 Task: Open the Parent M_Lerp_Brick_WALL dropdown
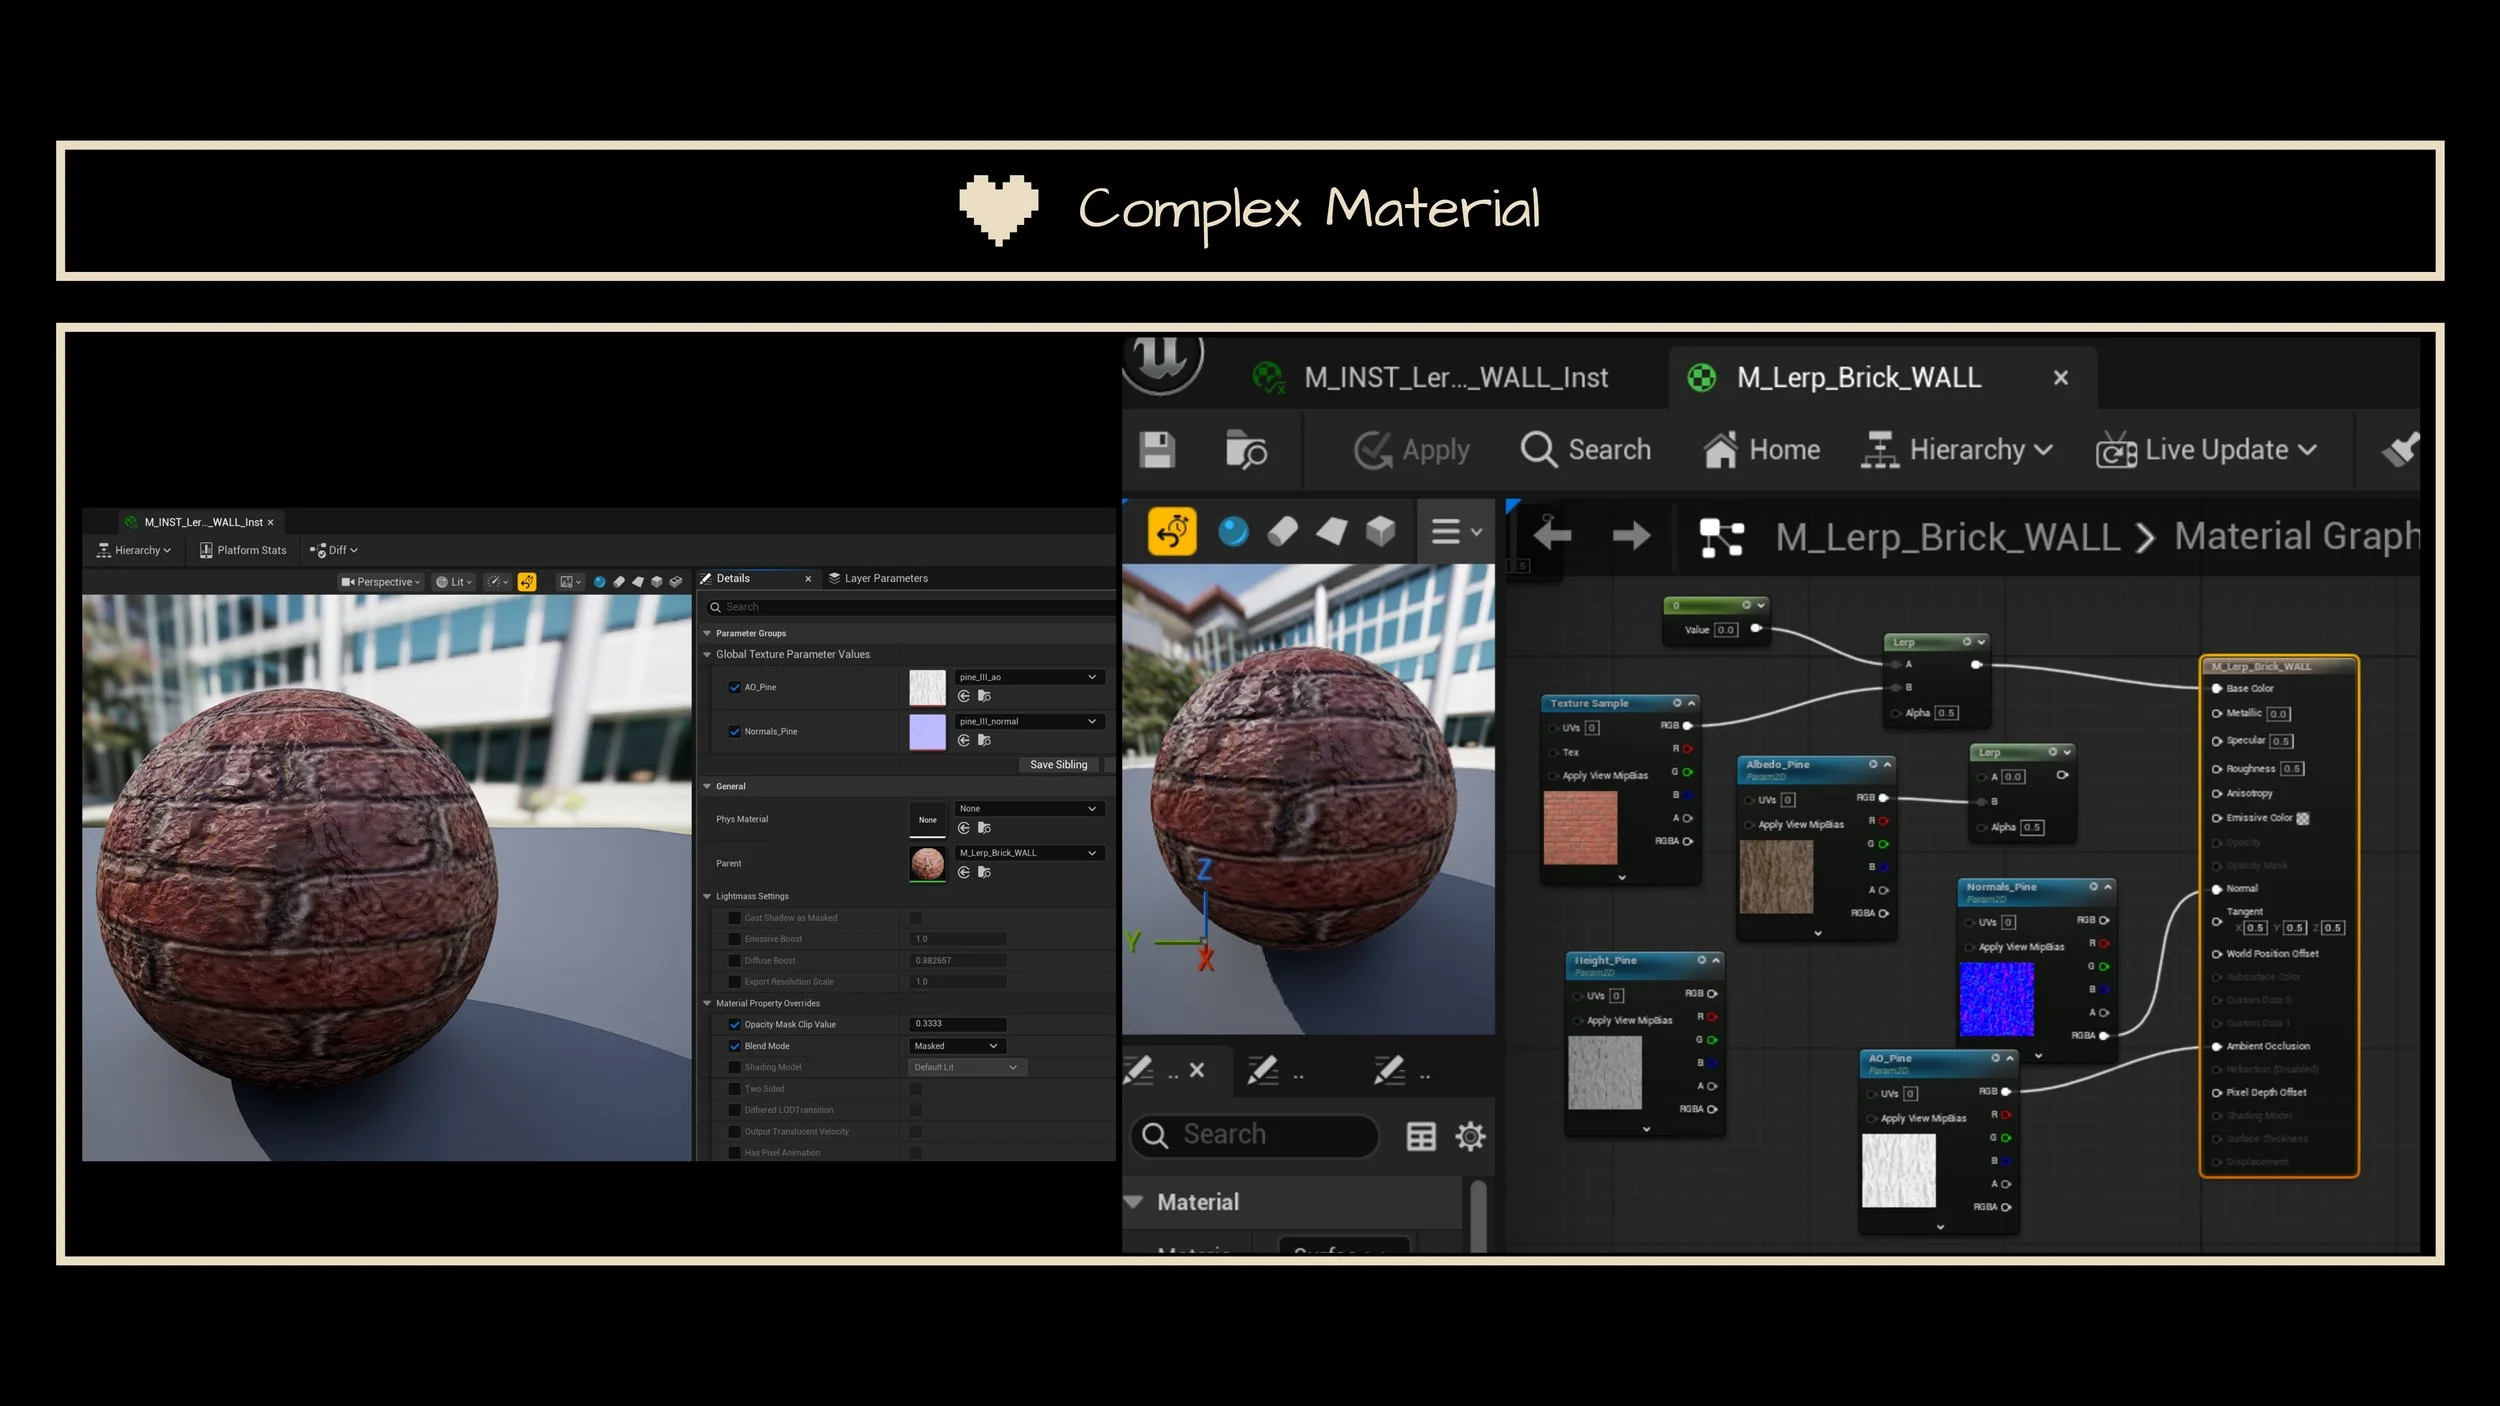tap(1029, 853)
